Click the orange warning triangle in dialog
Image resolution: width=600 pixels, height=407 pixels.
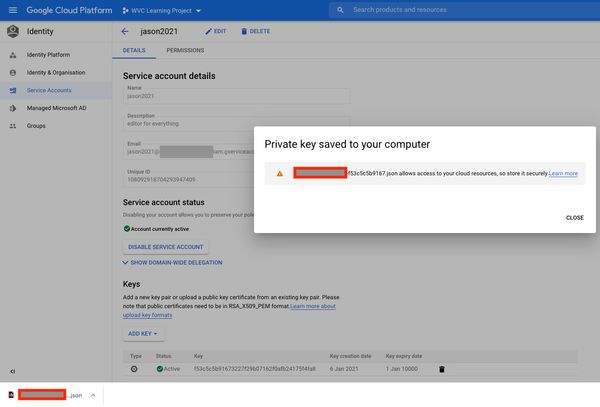point(280,174)
